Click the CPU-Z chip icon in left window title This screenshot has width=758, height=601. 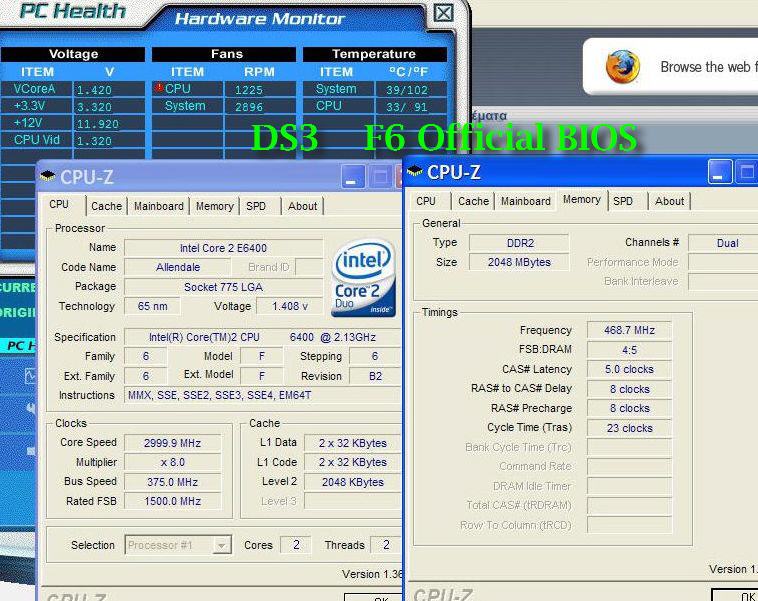(47, 176)
